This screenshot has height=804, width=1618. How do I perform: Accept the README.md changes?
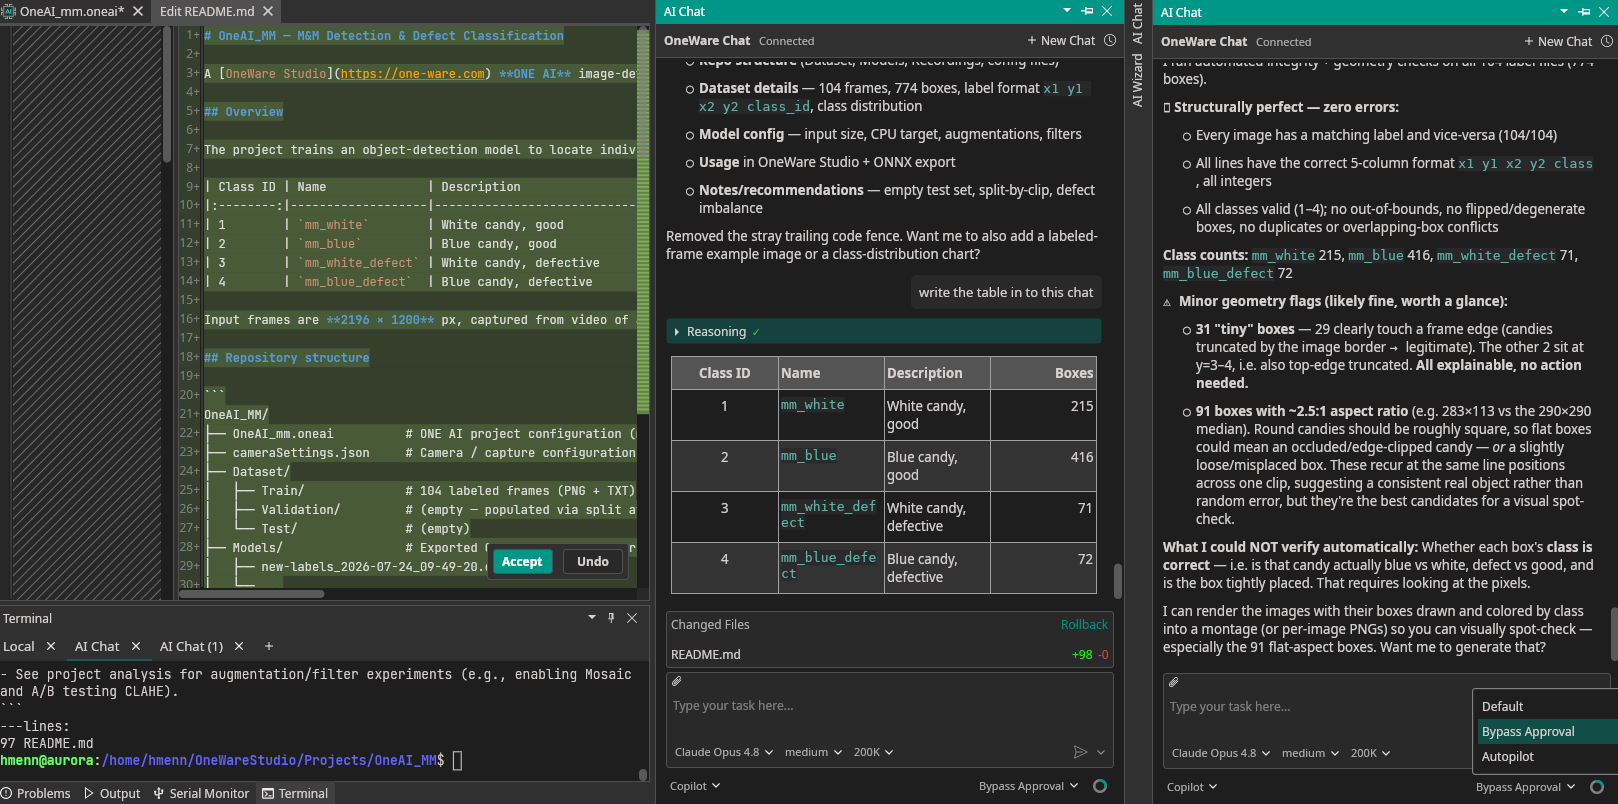pyautogui.click(x=522, y=562)
